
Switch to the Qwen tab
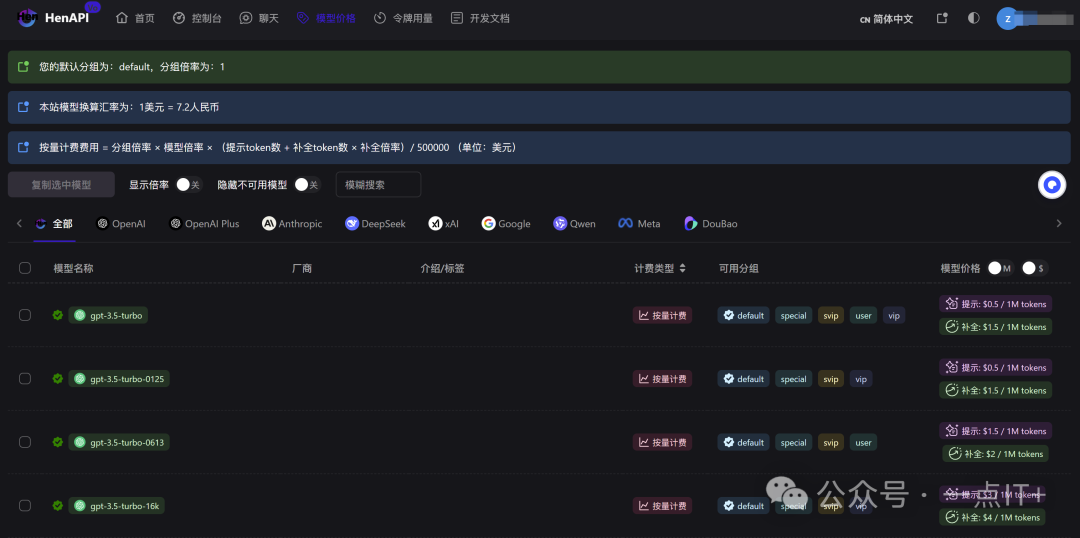click(x=574, y=223)
